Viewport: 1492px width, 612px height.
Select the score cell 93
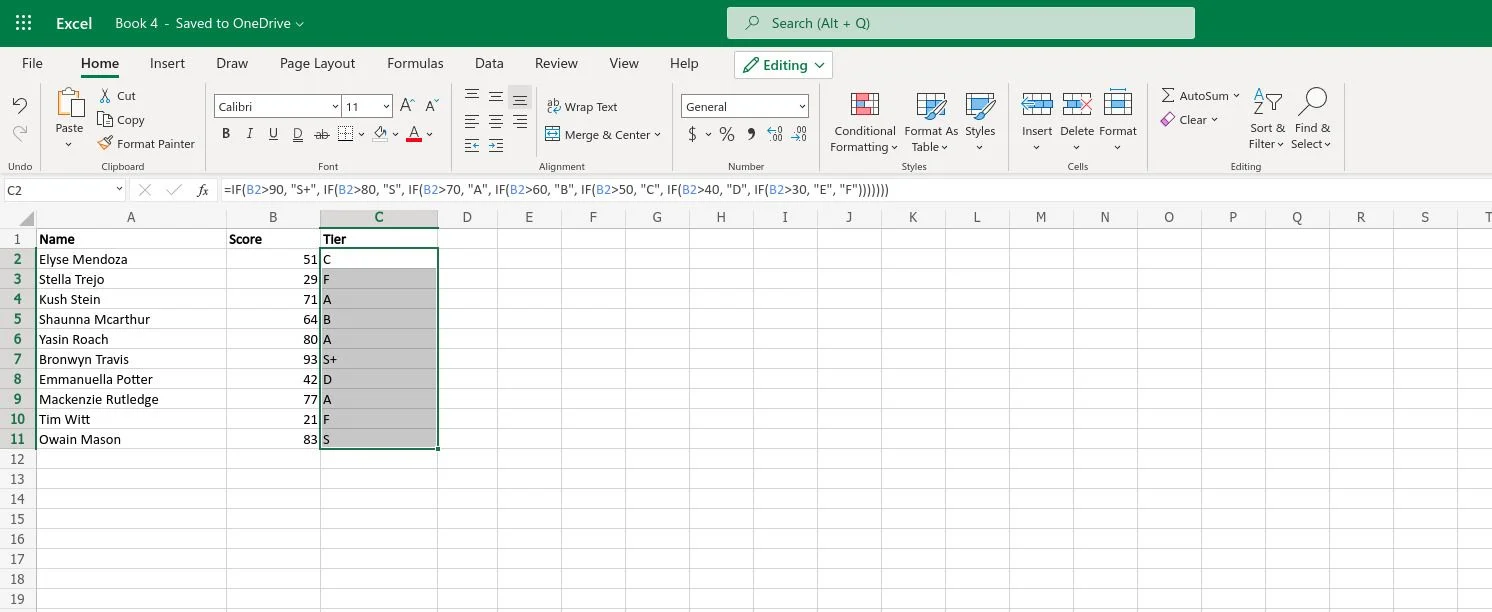coord(273,359)
